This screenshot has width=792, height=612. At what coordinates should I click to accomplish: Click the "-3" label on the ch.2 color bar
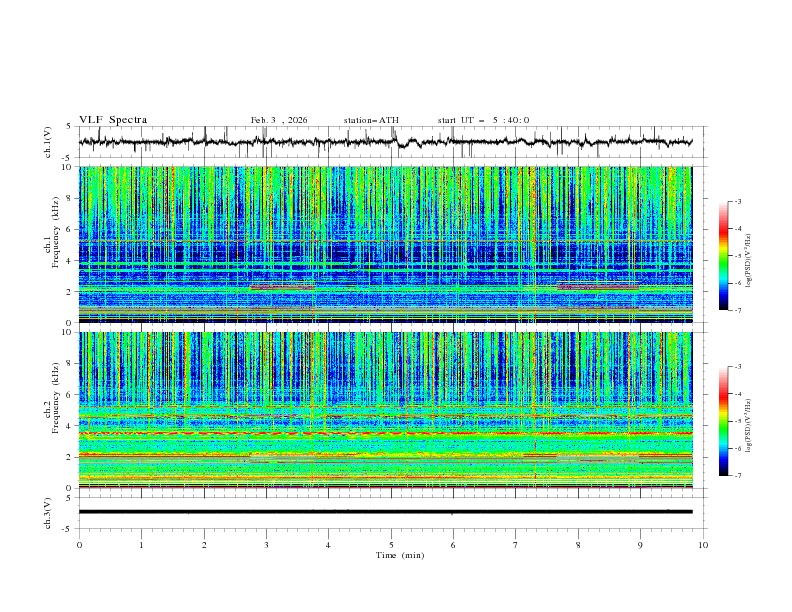click(738, 367)
